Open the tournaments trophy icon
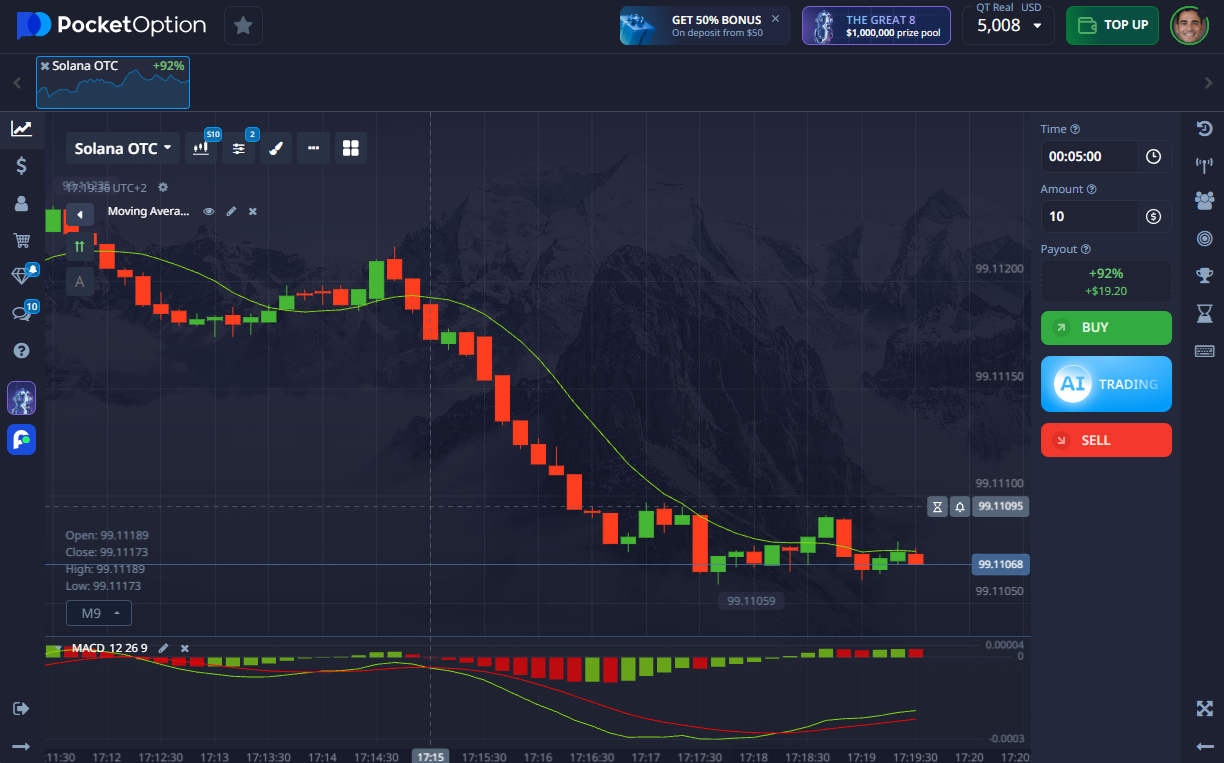 (1204, 275)
